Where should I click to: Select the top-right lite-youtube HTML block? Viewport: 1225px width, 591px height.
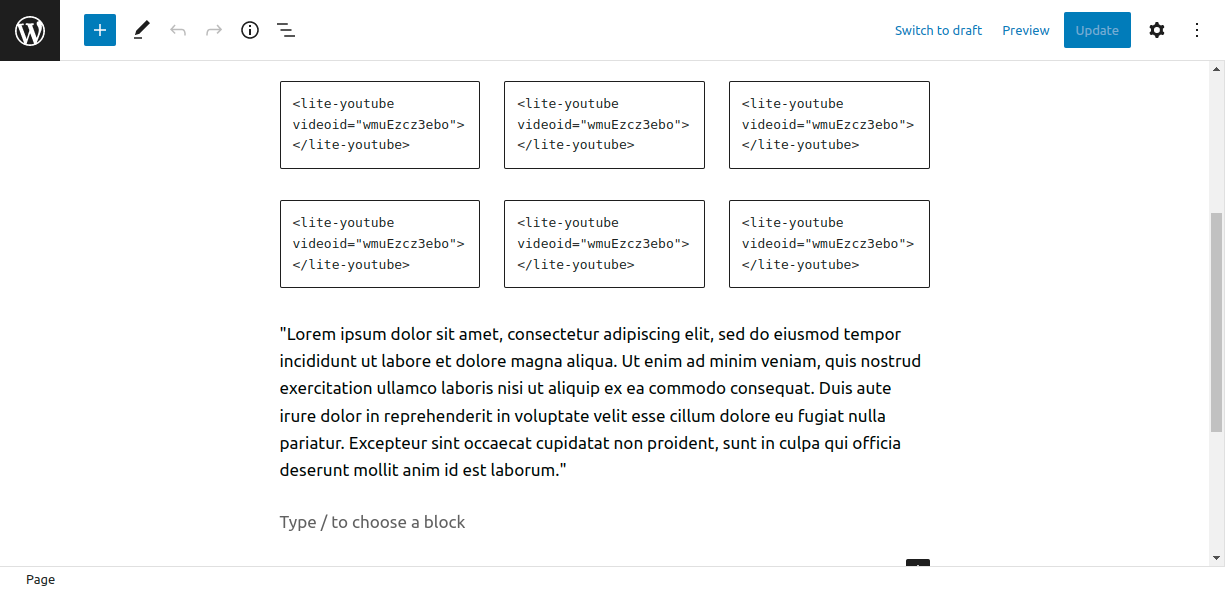click(x=829, y=125)
